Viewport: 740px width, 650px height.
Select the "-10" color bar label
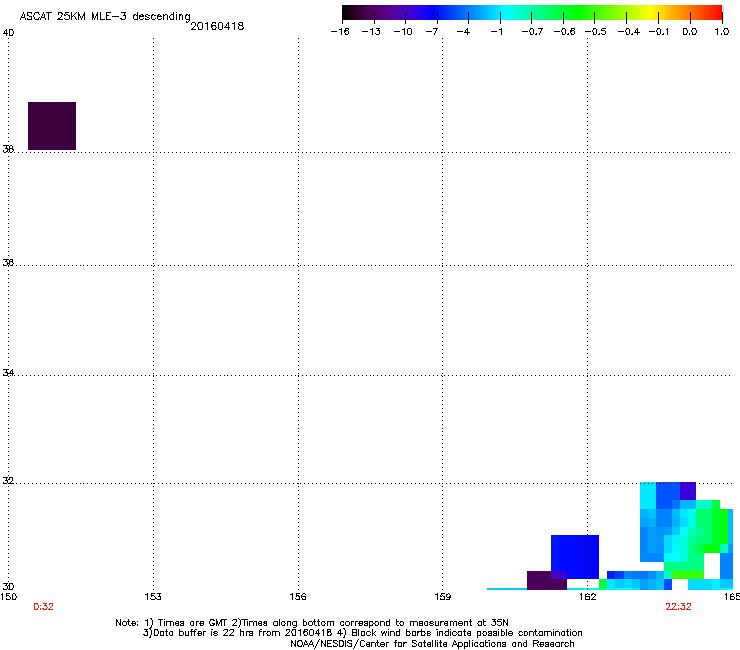403,32
